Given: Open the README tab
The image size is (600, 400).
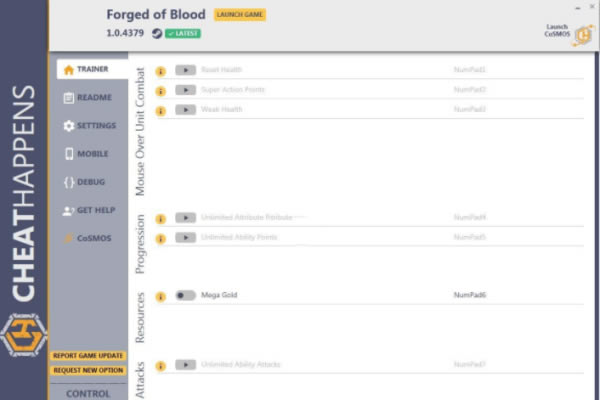Looking at the screenshot, I should click(88, 98).
